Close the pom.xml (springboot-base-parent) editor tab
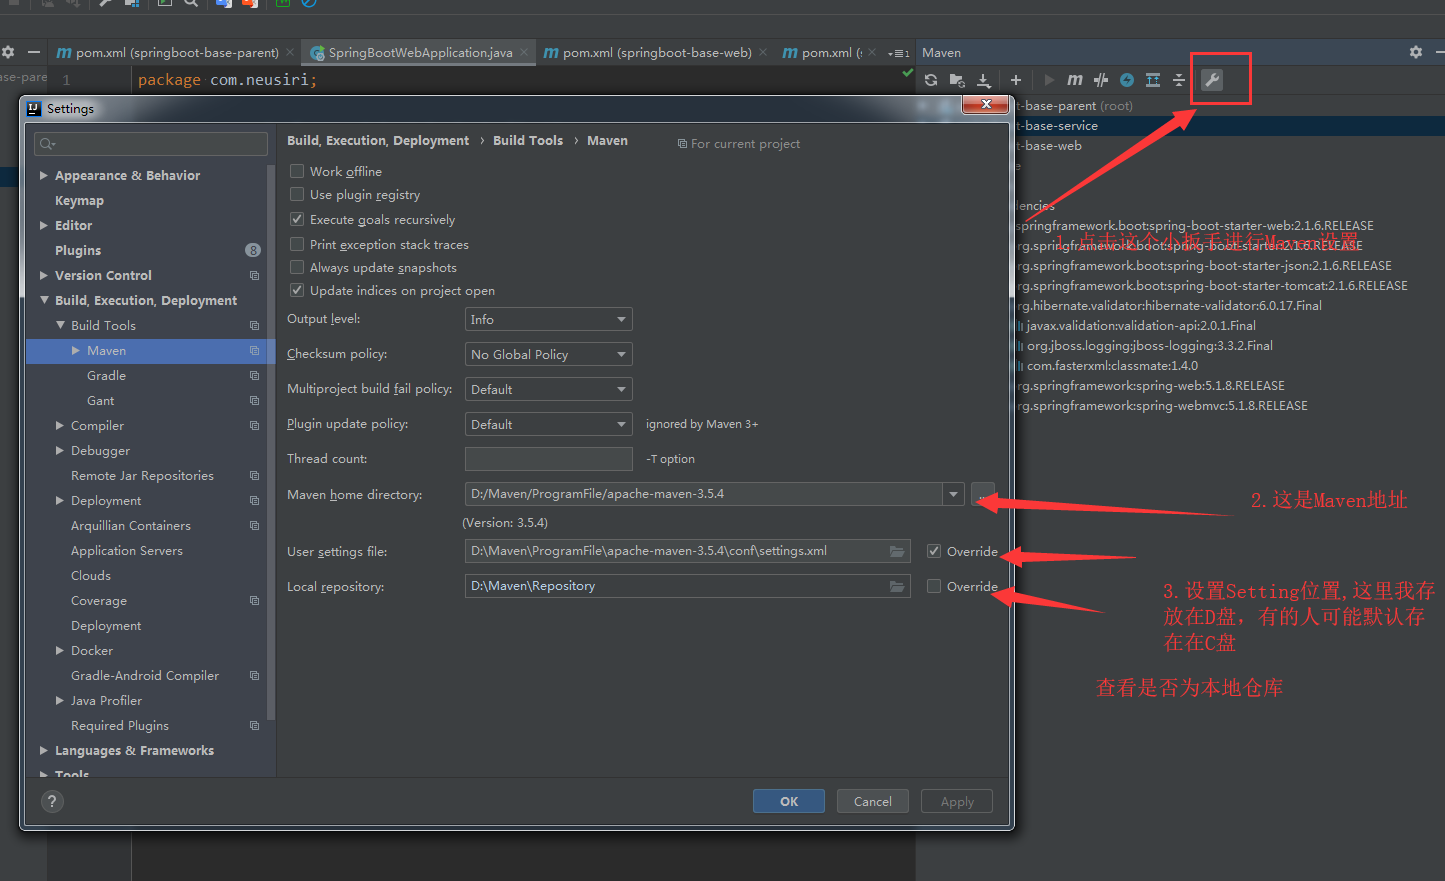 coord(290,52)
